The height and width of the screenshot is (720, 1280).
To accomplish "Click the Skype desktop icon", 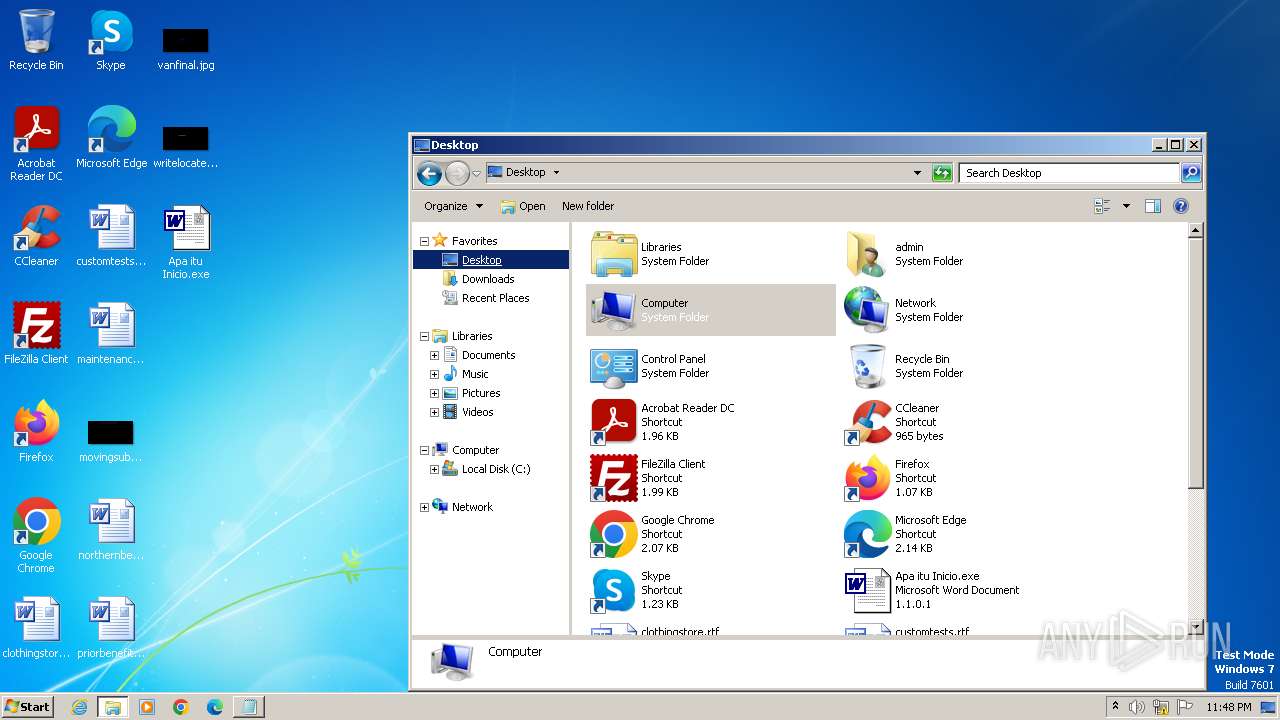I will coord(111,40).
